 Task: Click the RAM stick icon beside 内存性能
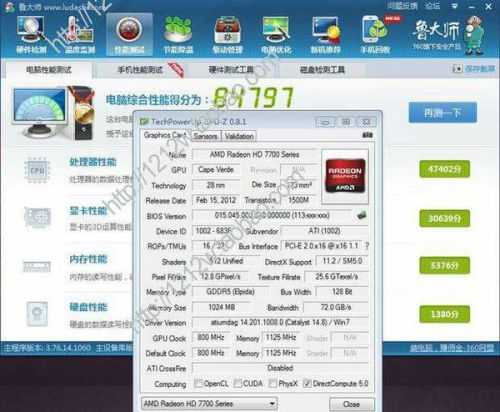coord(37,266)
